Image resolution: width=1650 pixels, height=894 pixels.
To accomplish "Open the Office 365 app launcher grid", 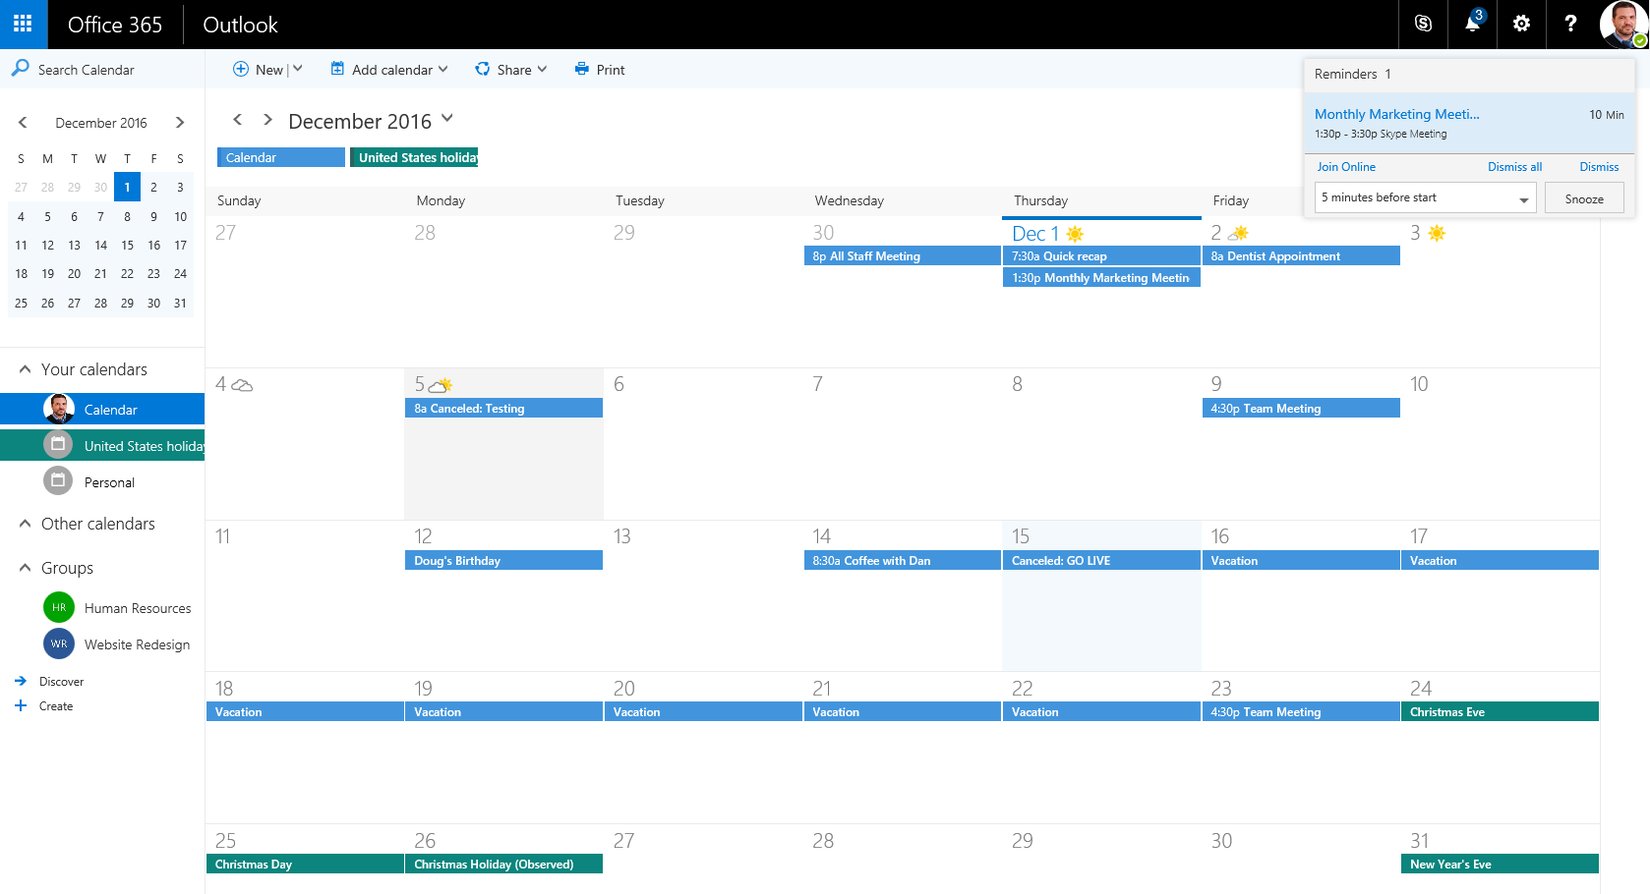I will [23, 24].
